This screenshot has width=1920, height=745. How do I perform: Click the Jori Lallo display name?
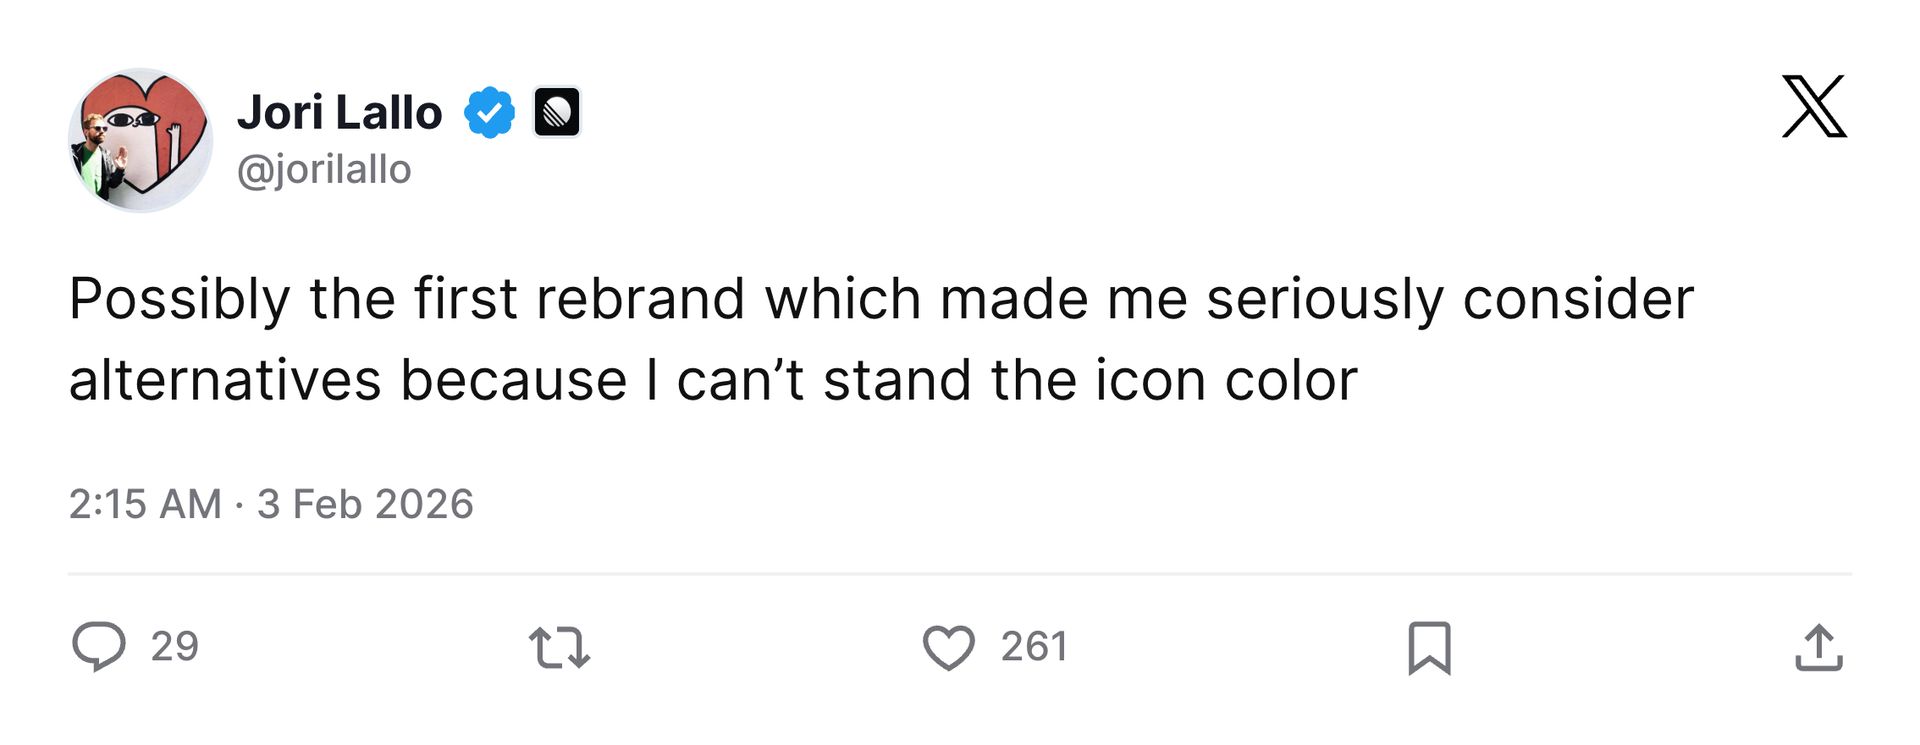pos(339,112)
